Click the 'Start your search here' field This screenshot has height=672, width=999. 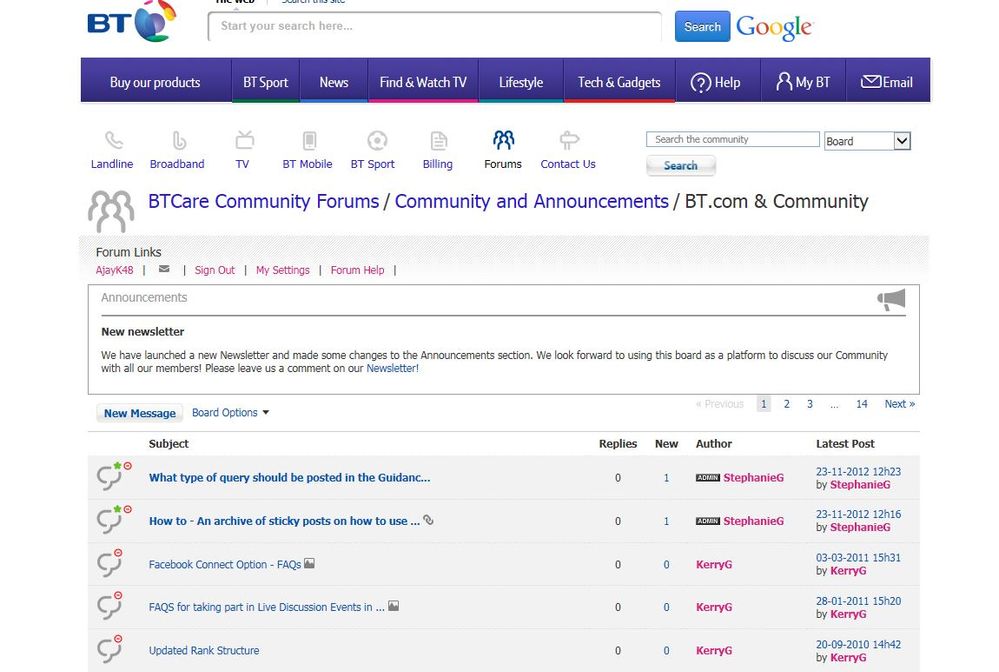[435, 26]
